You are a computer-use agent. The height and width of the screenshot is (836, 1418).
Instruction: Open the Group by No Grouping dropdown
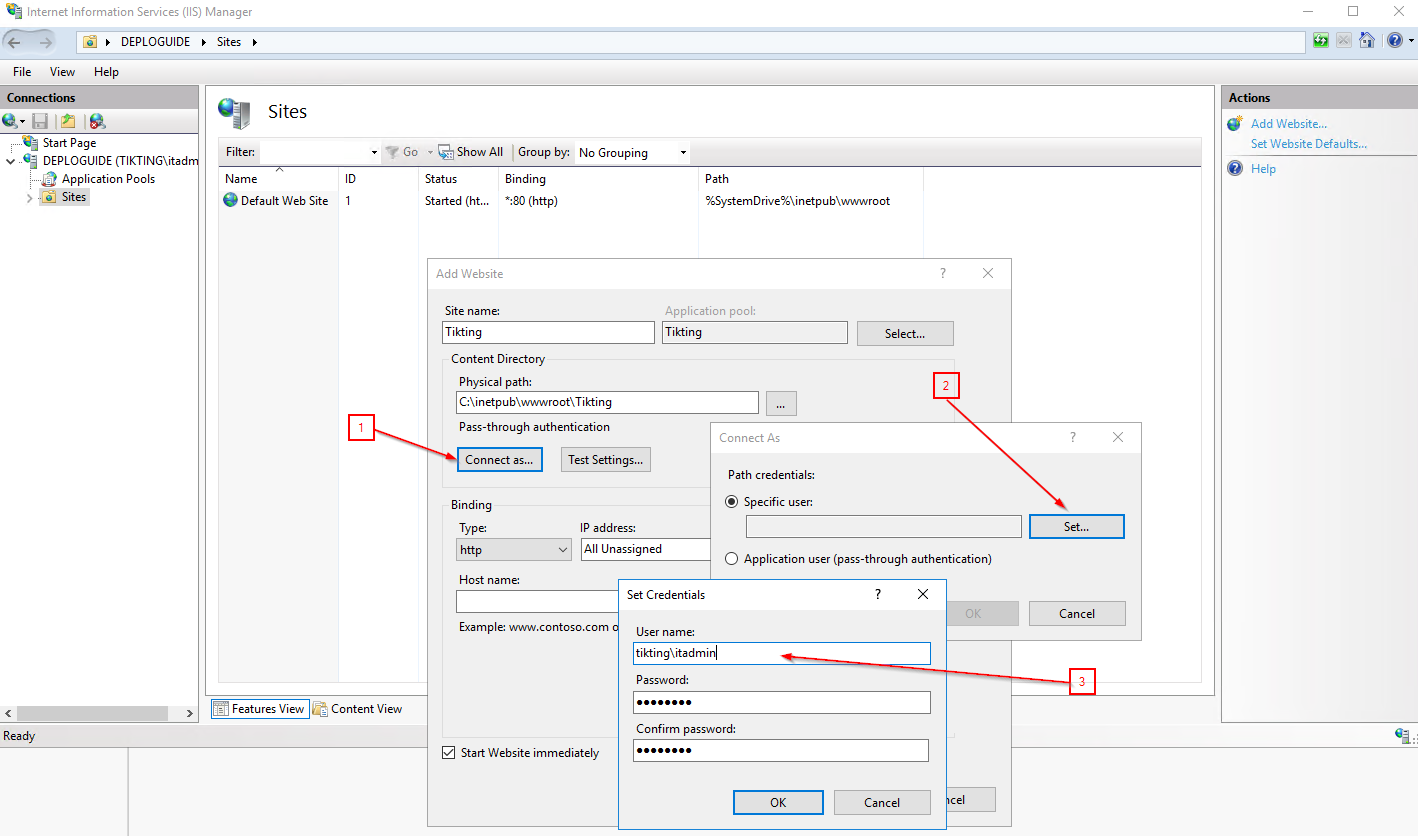pos(633,153)
